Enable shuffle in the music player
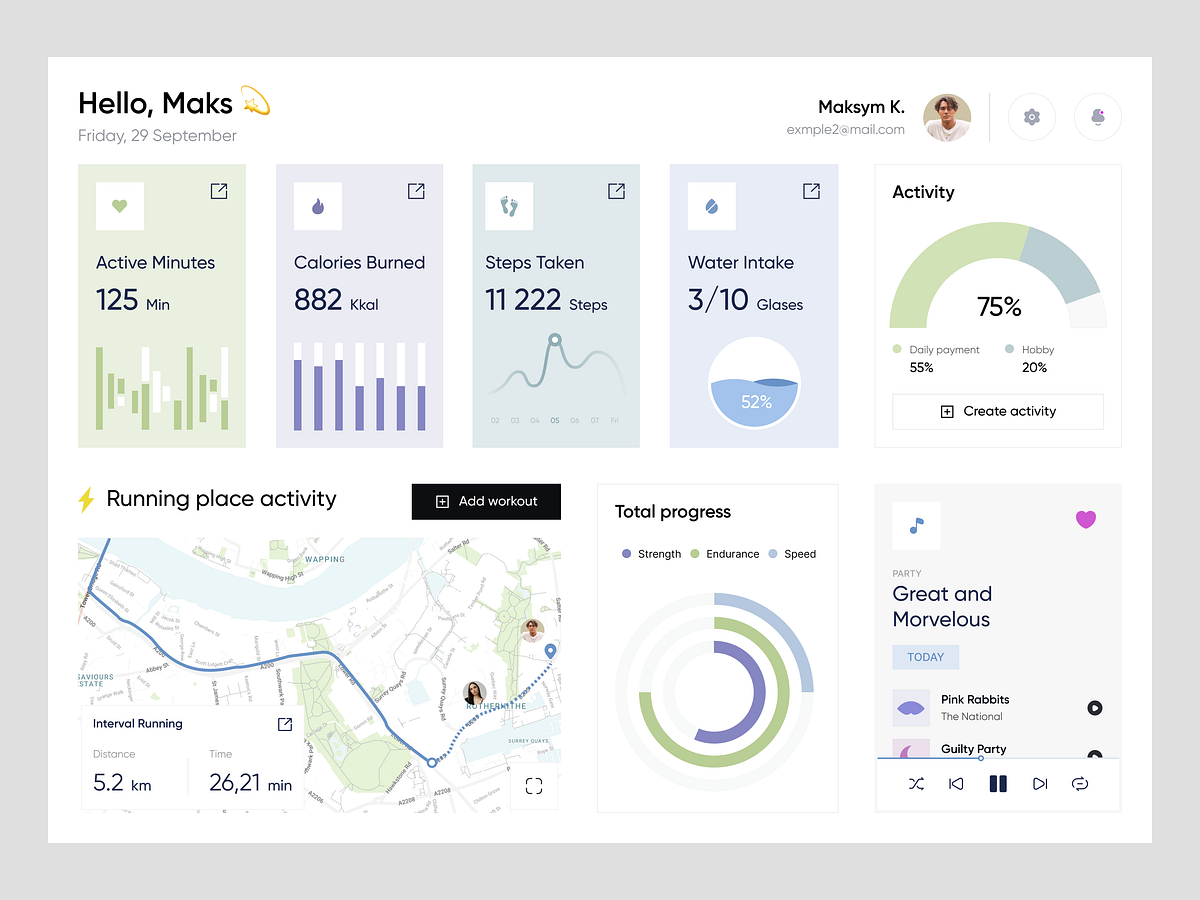Viewport: 1200px width, 900px height. point(916,784)
